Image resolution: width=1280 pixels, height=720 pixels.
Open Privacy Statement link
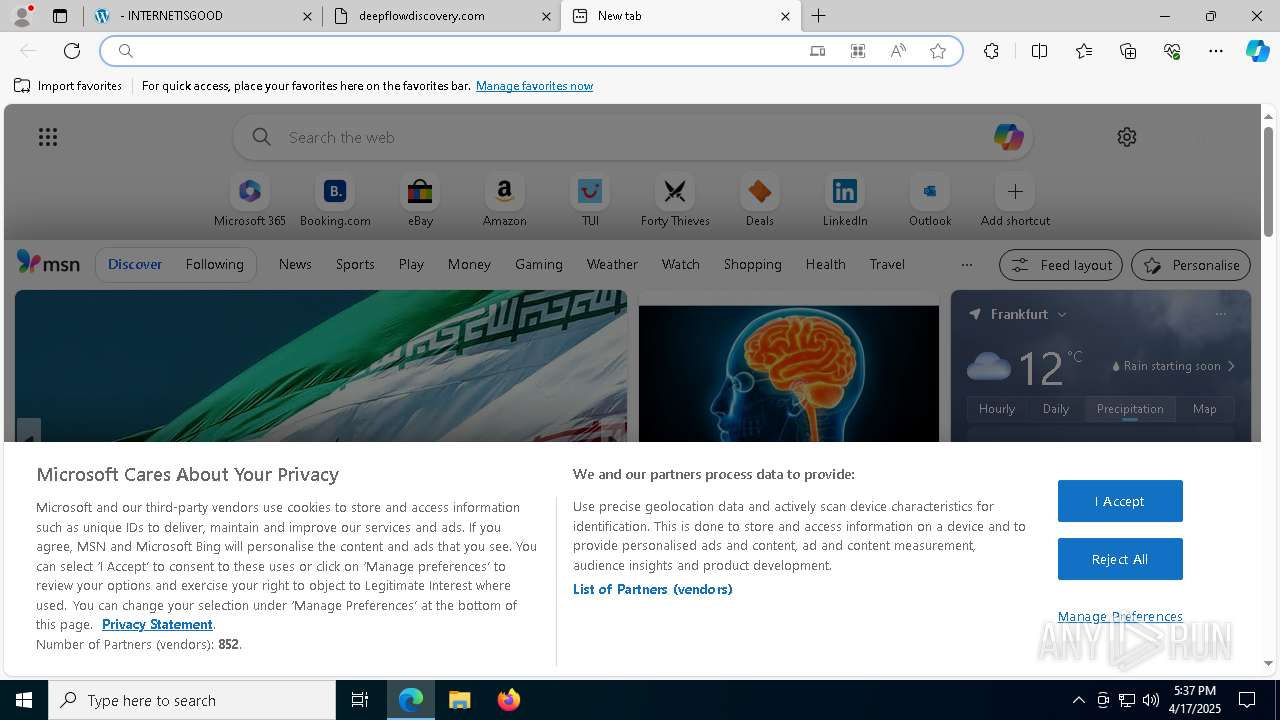pyautogui.click(x=157, y=624)
